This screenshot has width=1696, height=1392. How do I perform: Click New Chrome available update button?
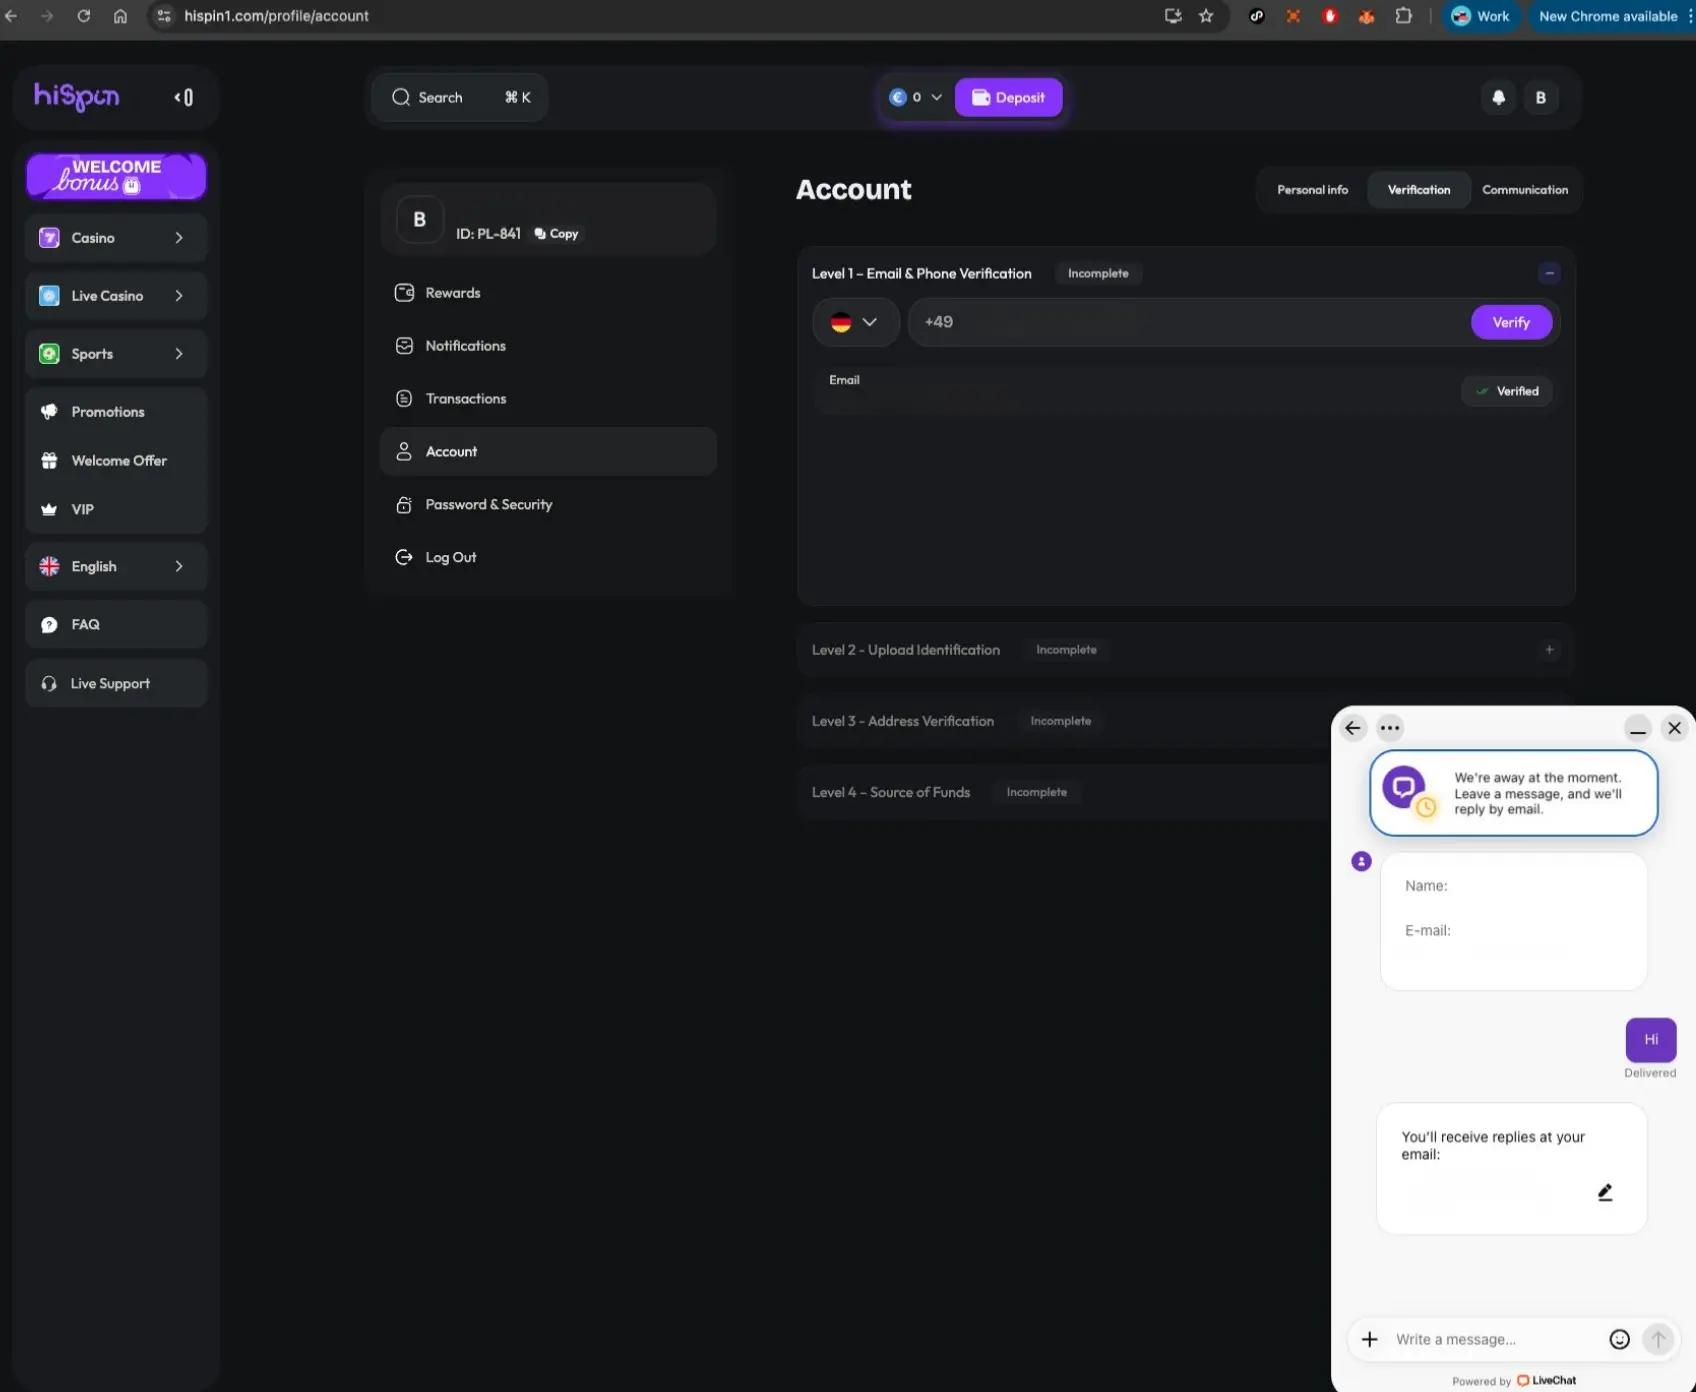pos(1608,16)
